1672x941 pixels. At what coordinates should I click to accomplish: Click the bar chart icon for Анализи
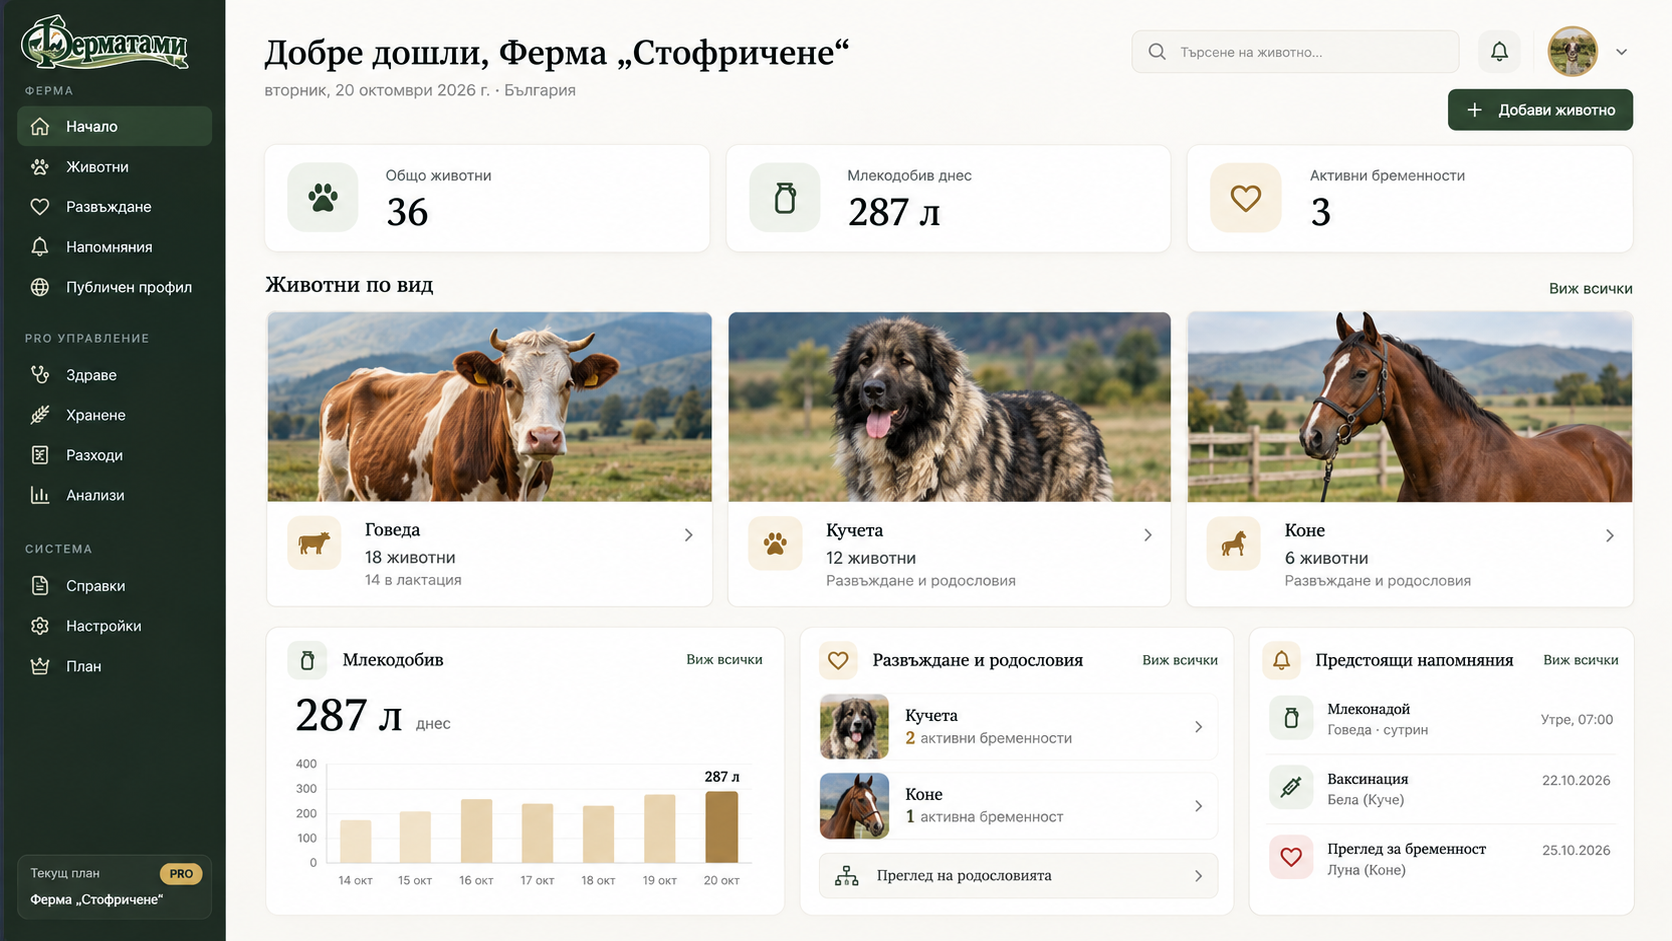pyautogui.click(x=40, y=495)
